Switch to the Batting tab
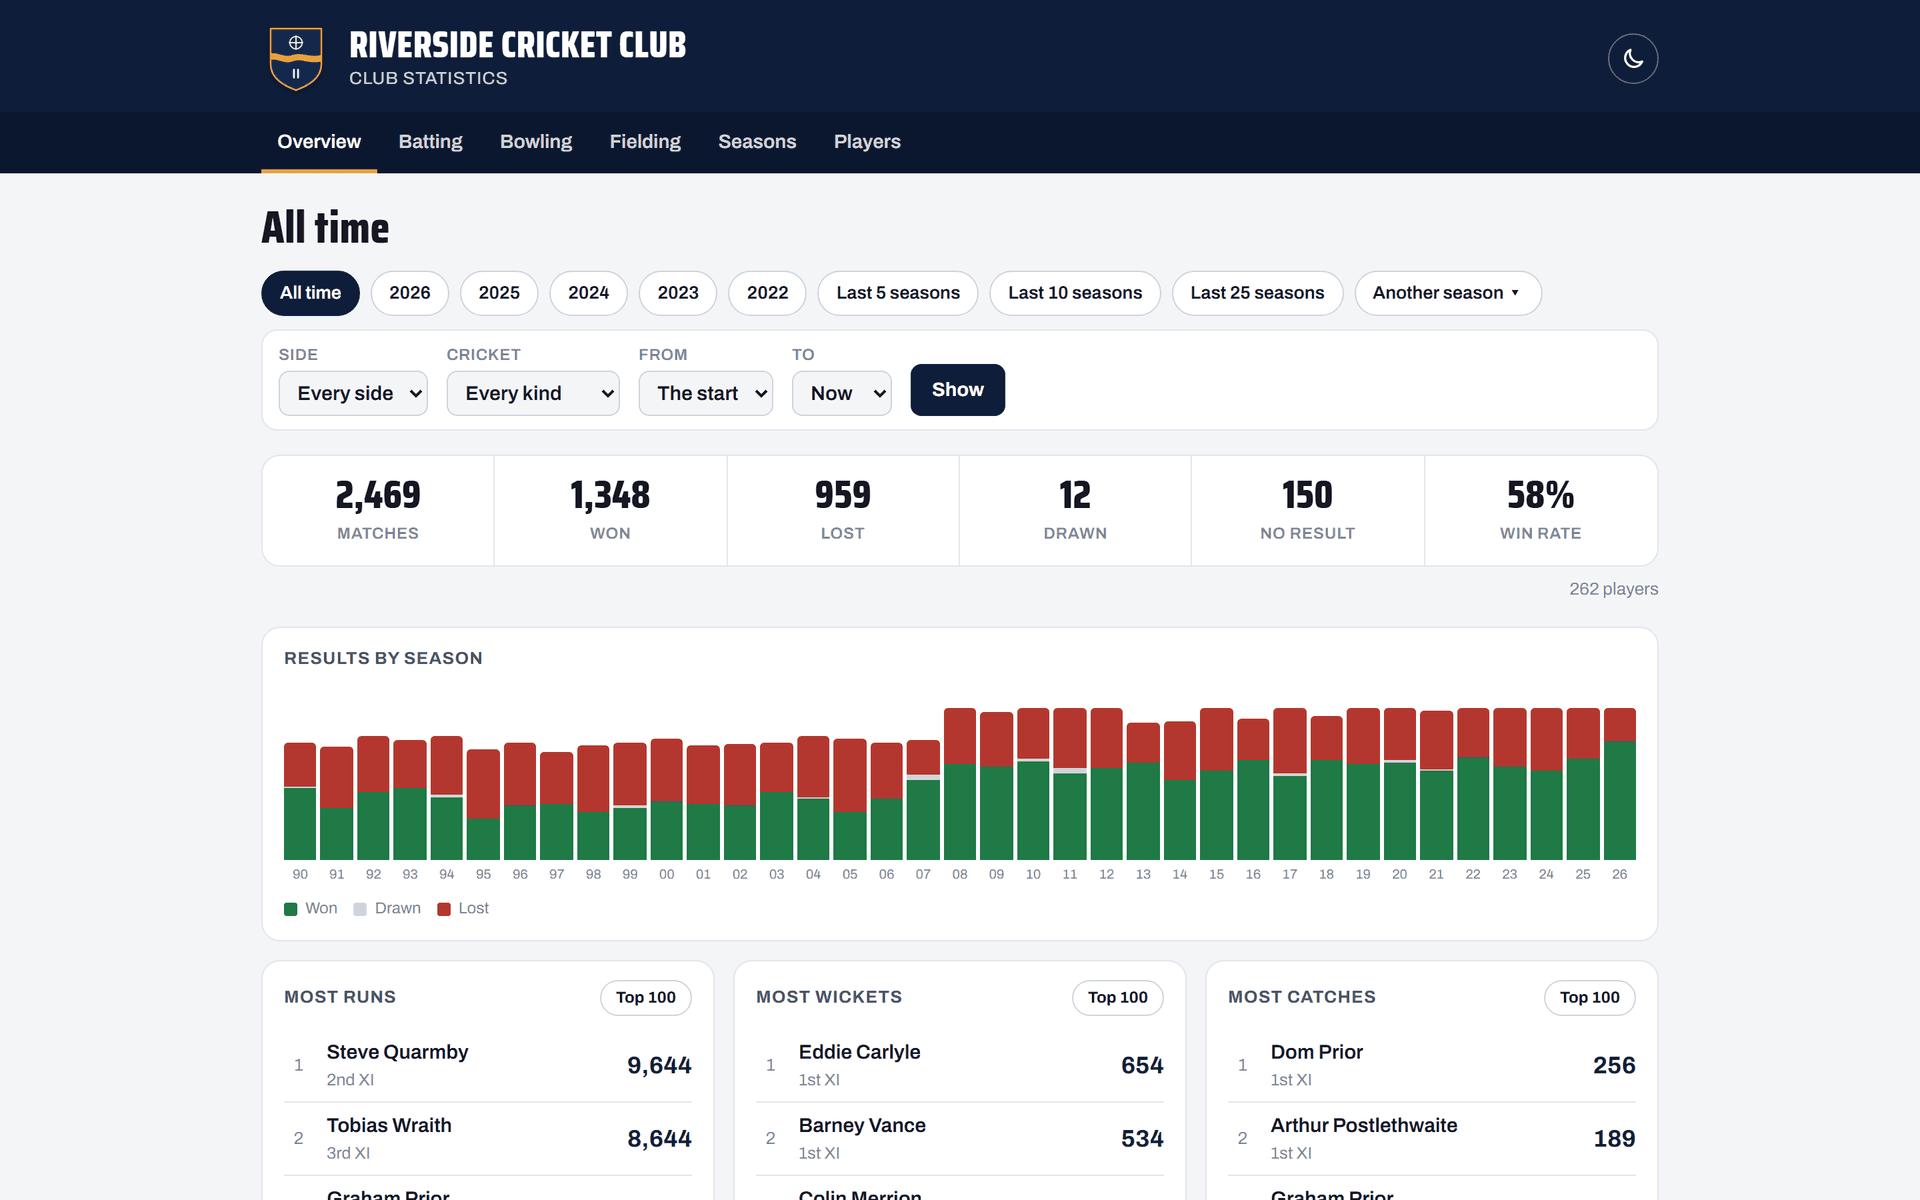 coord(430,142)
